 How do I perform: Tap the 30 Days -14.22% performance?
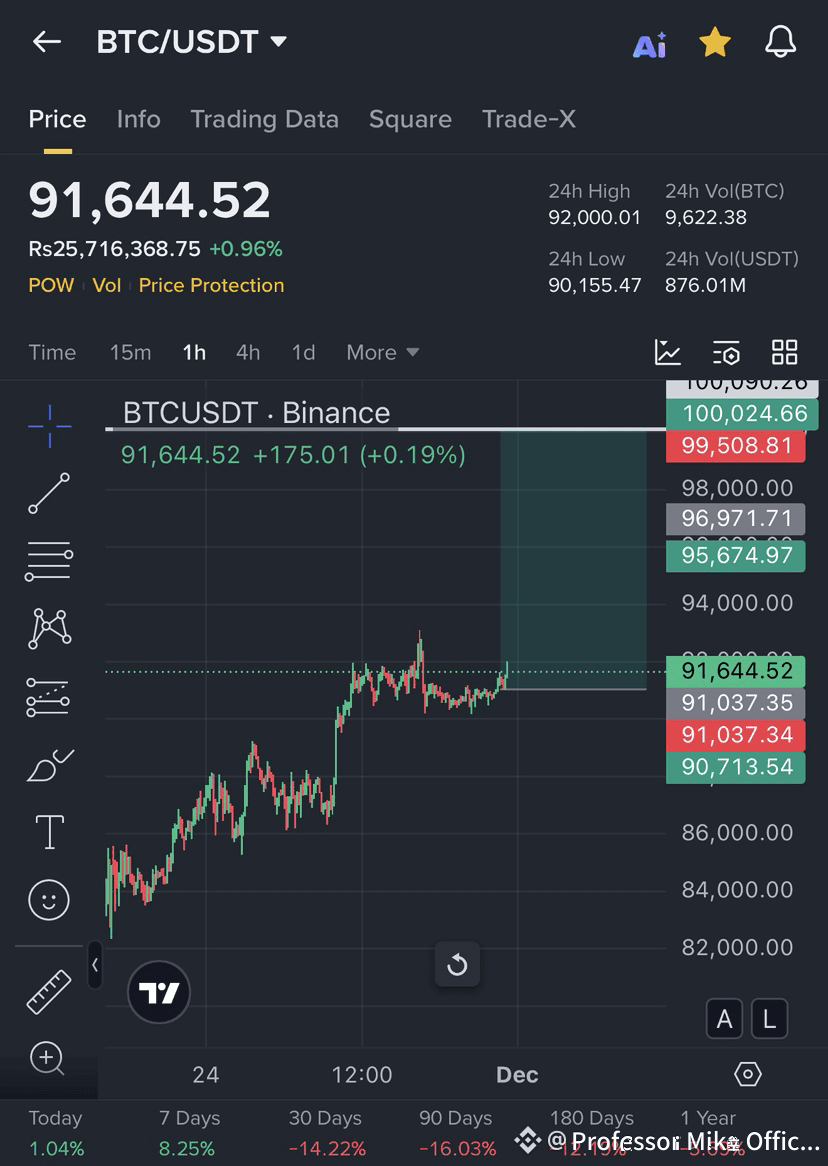327,1133
